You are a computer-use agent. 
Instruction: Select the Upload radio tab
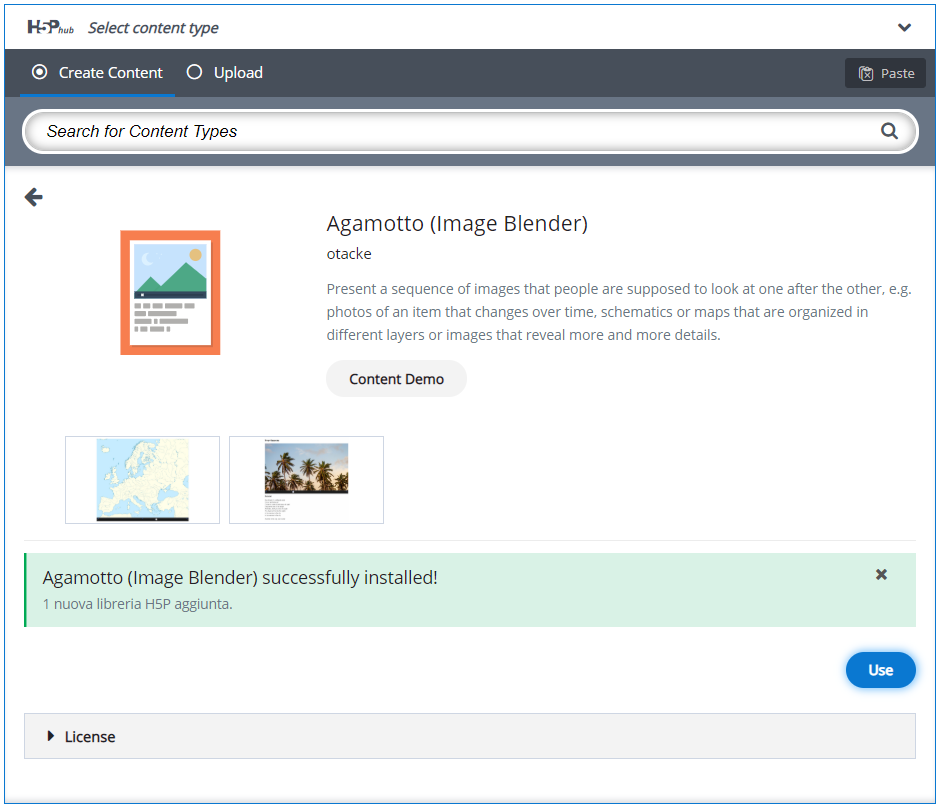(x=224, y=73)
